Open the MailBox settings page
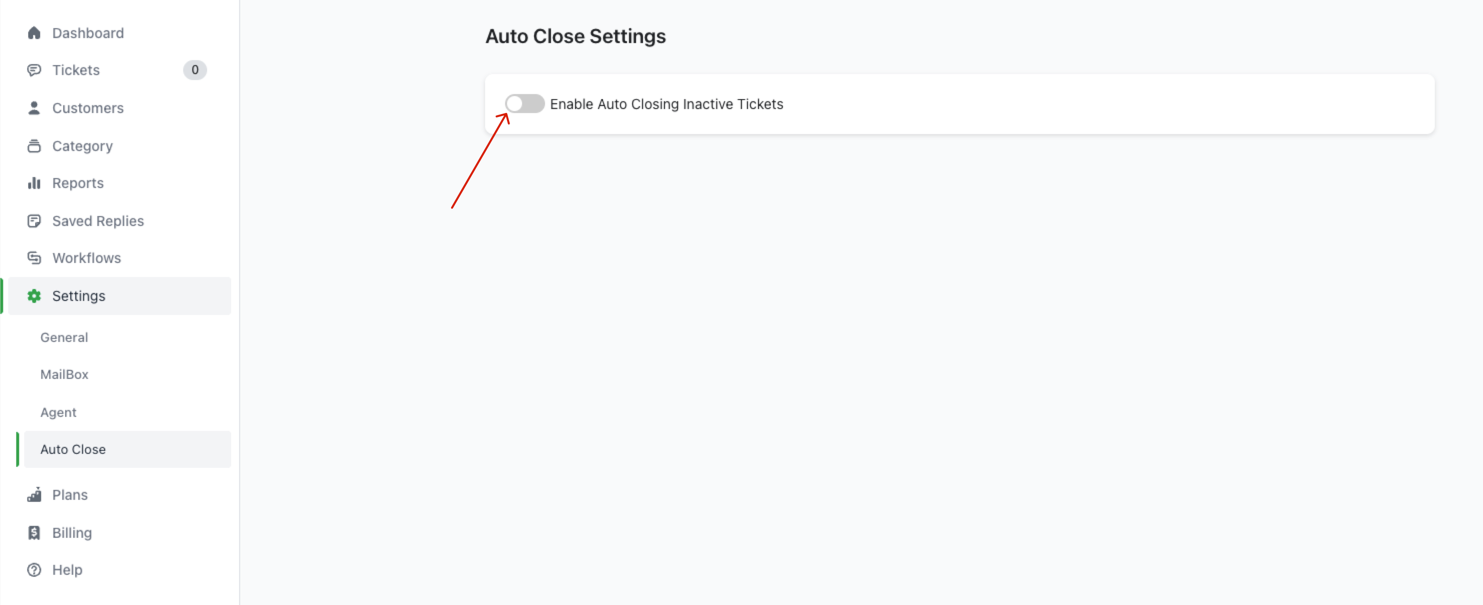Image resolution: width=1483 pixels, height=605 pixels. point(64,375)
